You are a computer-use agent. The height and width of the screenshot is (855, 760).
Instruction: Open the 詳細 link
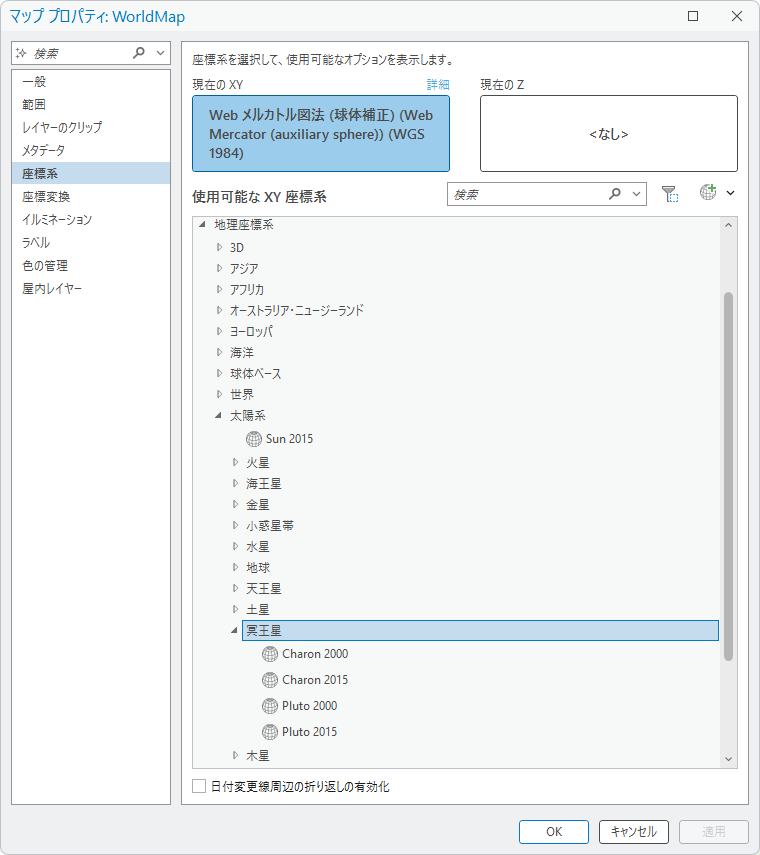click(x=438, y=85)
